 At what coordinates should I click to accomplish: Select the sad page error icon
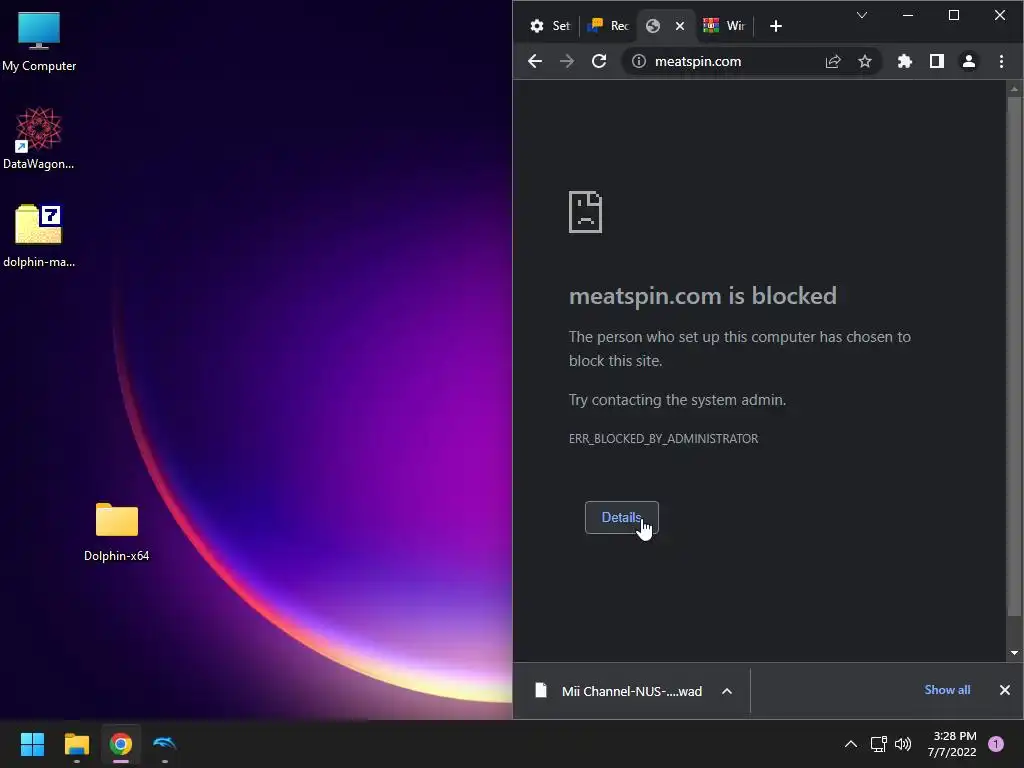[585, 212]
